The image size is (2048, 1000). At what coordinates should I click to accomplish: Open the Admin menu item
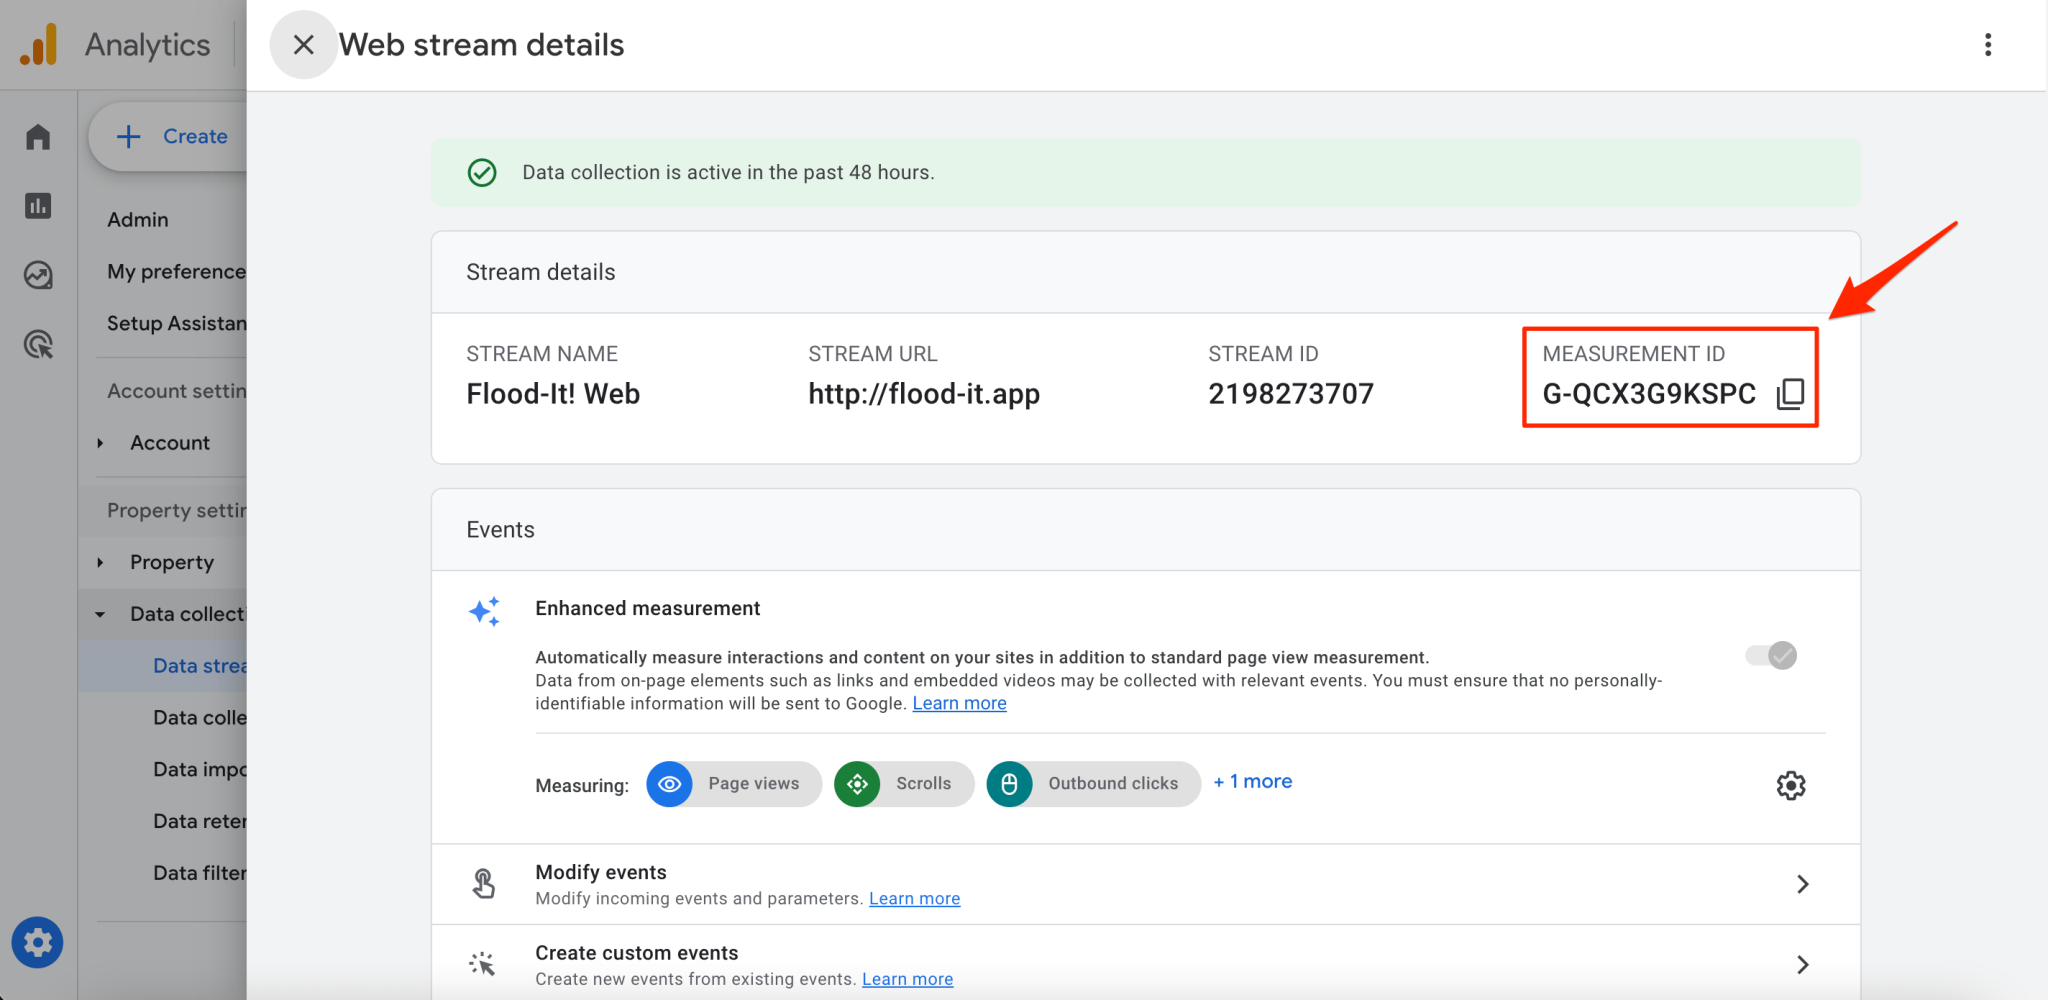click(137, 219)
